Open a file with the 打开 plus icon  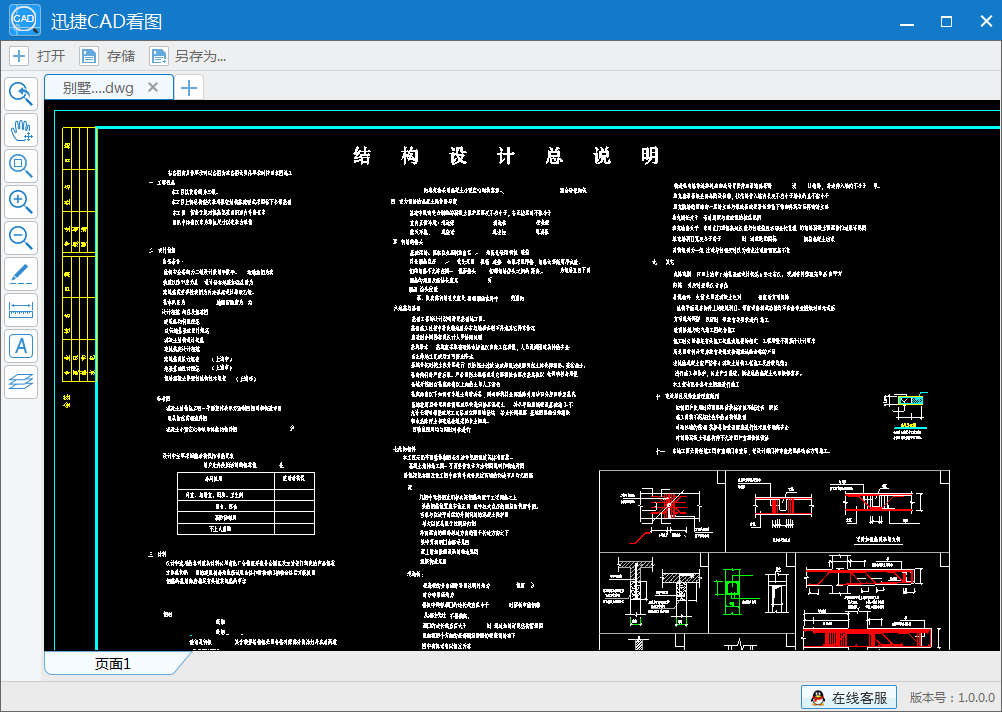[19, 56]
